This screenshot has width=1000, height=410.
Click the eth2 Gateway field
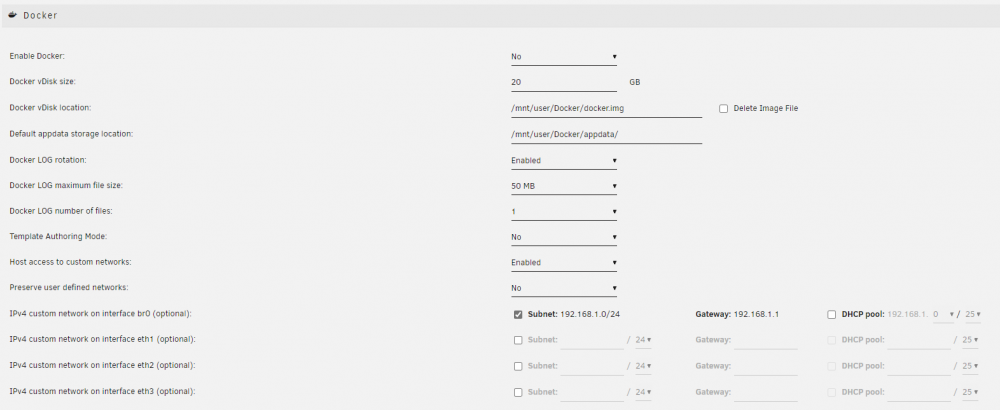click(x=765, y=366)
